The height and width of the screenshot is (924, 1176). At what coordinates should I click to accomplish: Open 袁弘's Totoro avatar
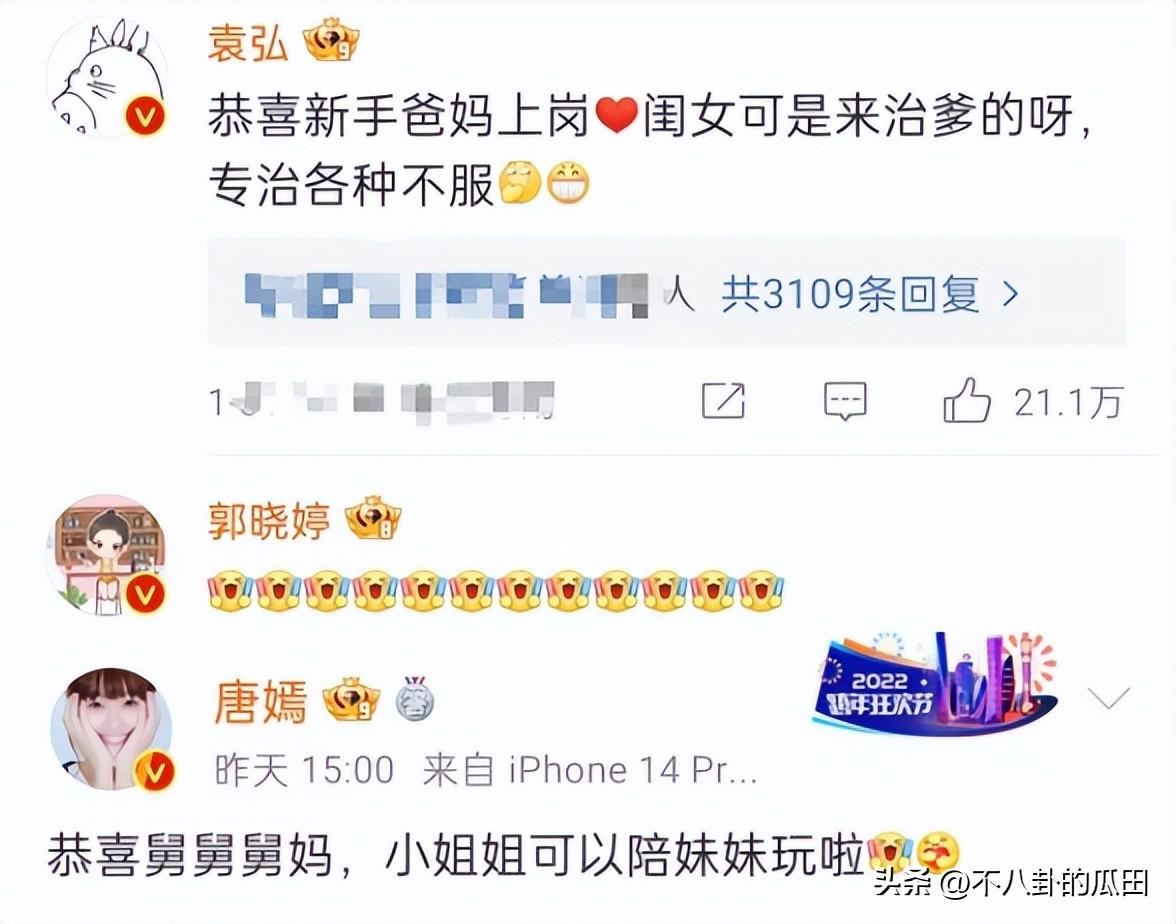click(106, 76)
